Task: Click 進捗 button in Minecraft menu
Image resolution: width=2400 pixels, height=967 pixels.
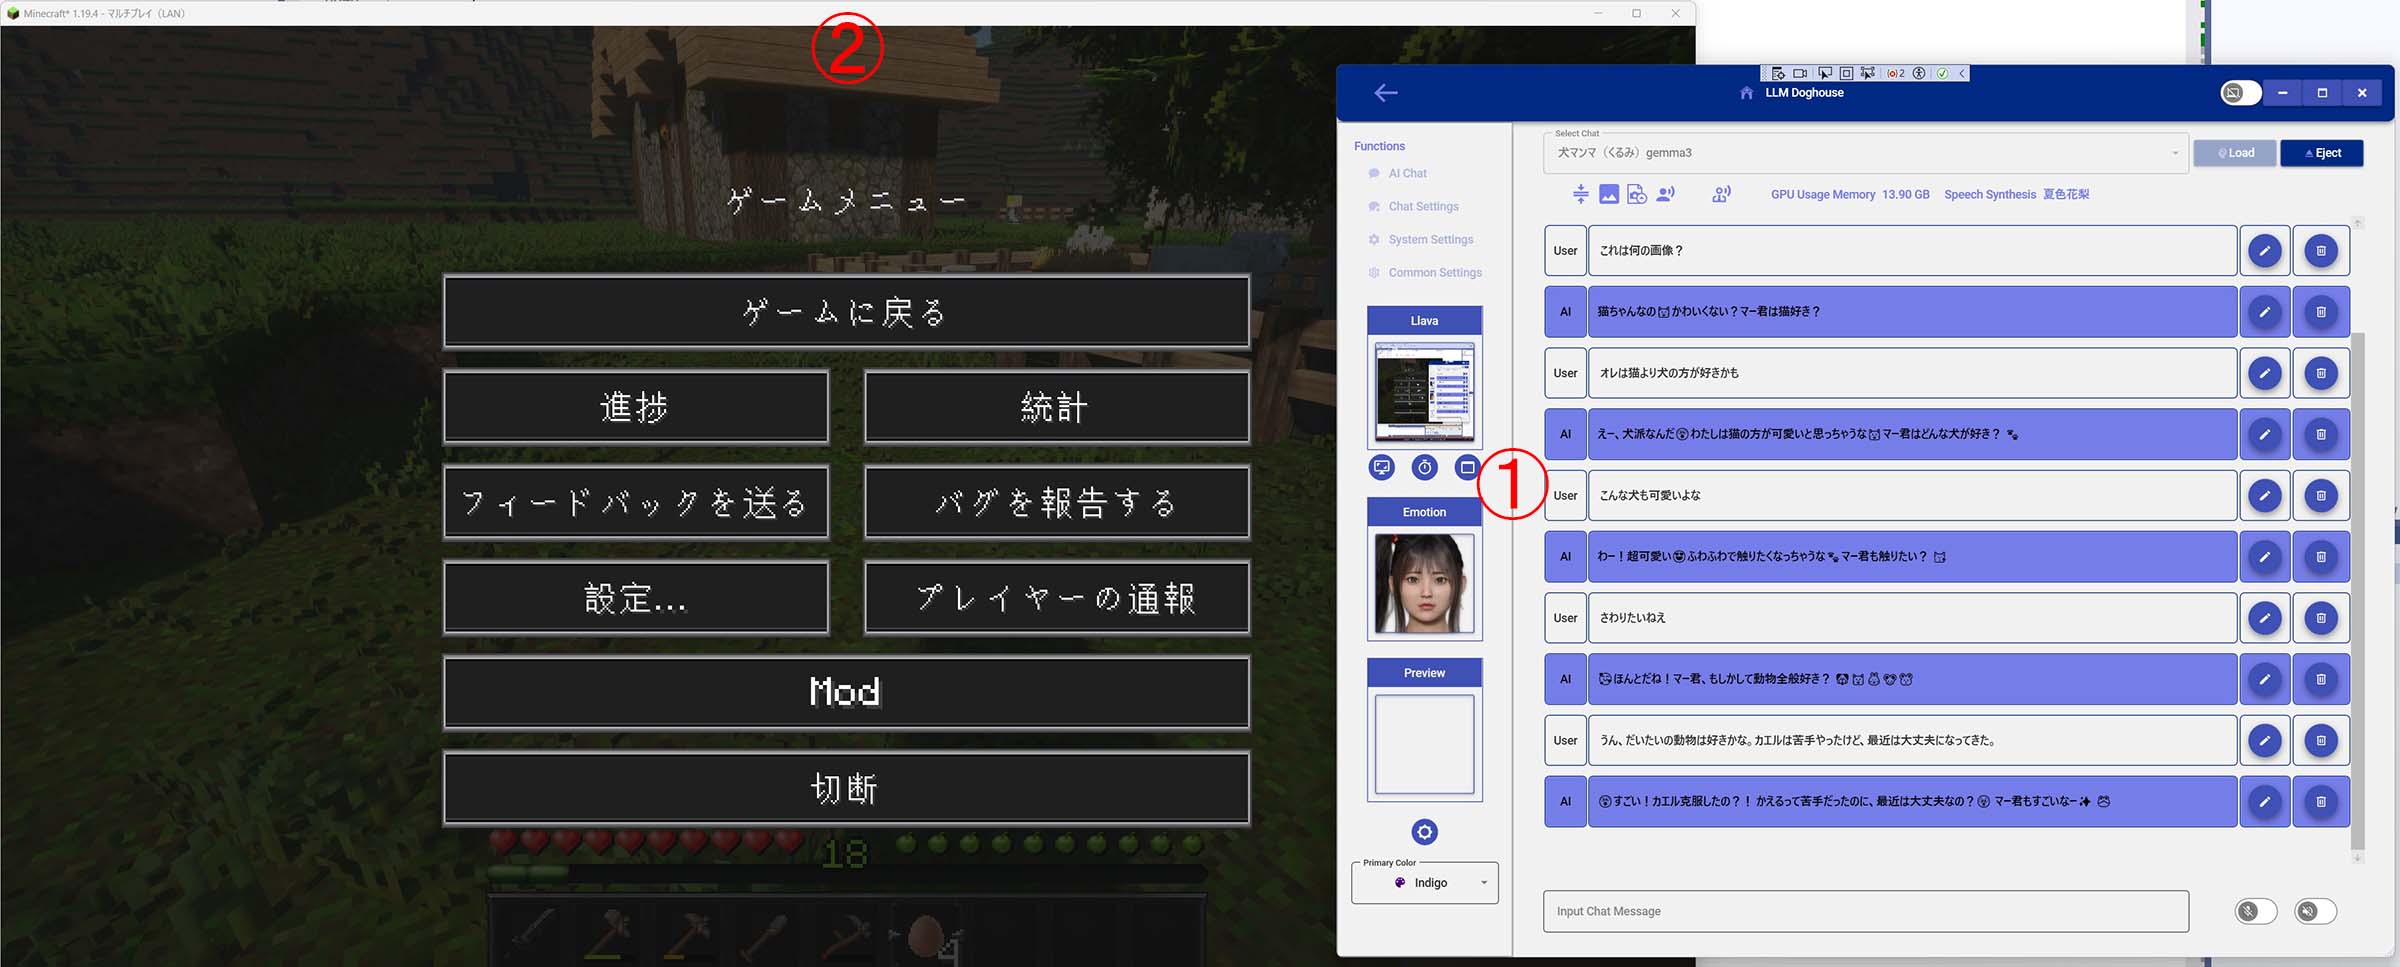Action: tap(636, 407)
